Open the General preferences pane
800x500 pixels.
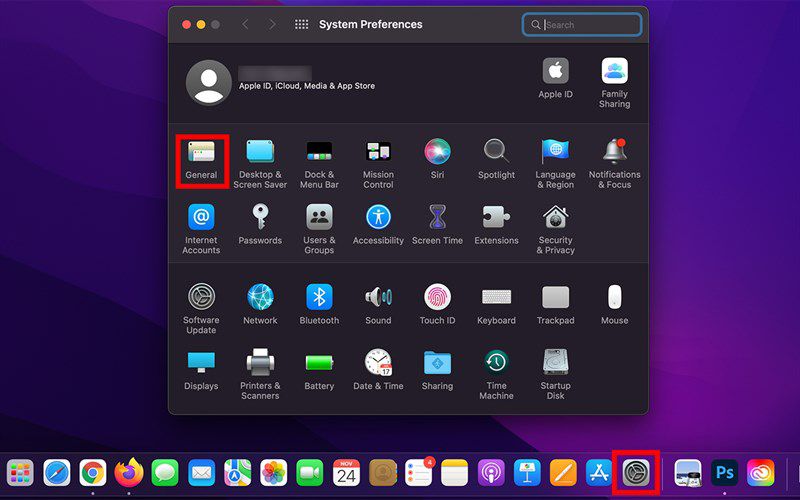point(201,160)
